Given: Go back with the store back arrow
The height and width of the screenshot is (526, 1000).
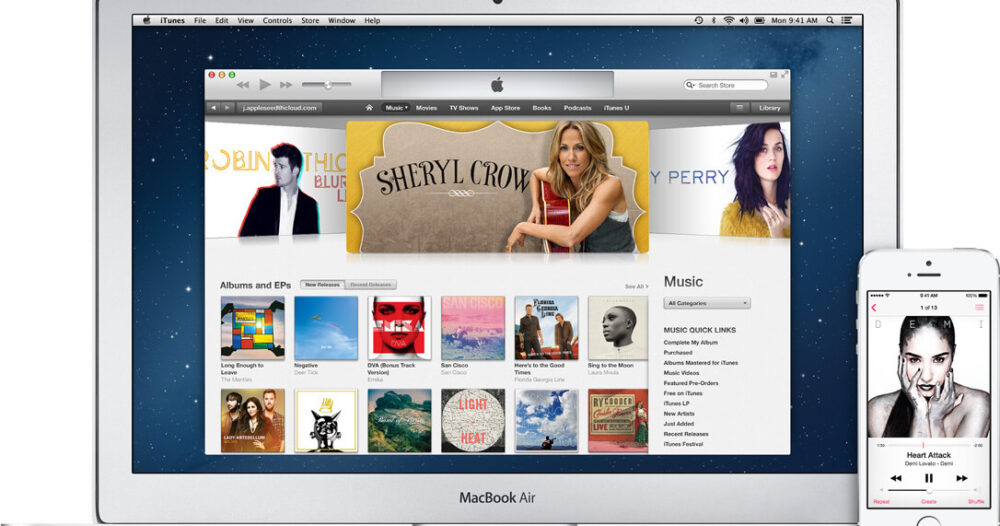Looking at the screenshot, I should tap(213, 108).
